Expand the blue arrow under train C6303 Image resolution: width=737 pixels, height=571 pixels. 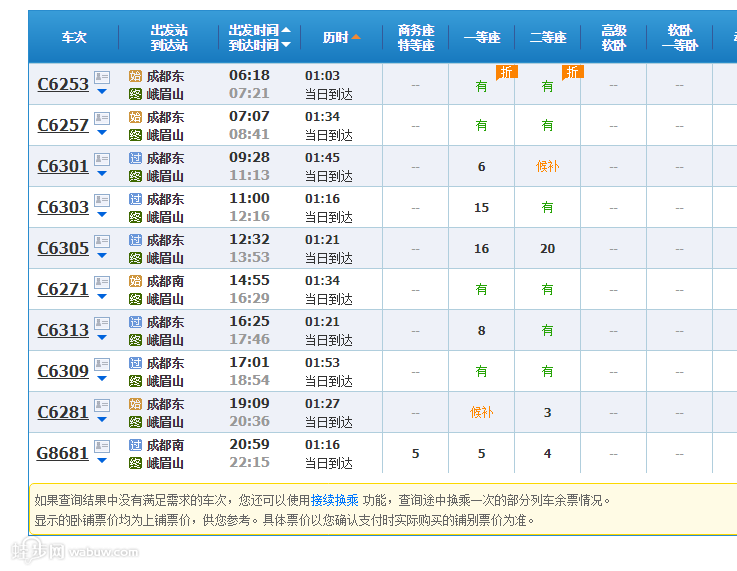tap(102, 215)
